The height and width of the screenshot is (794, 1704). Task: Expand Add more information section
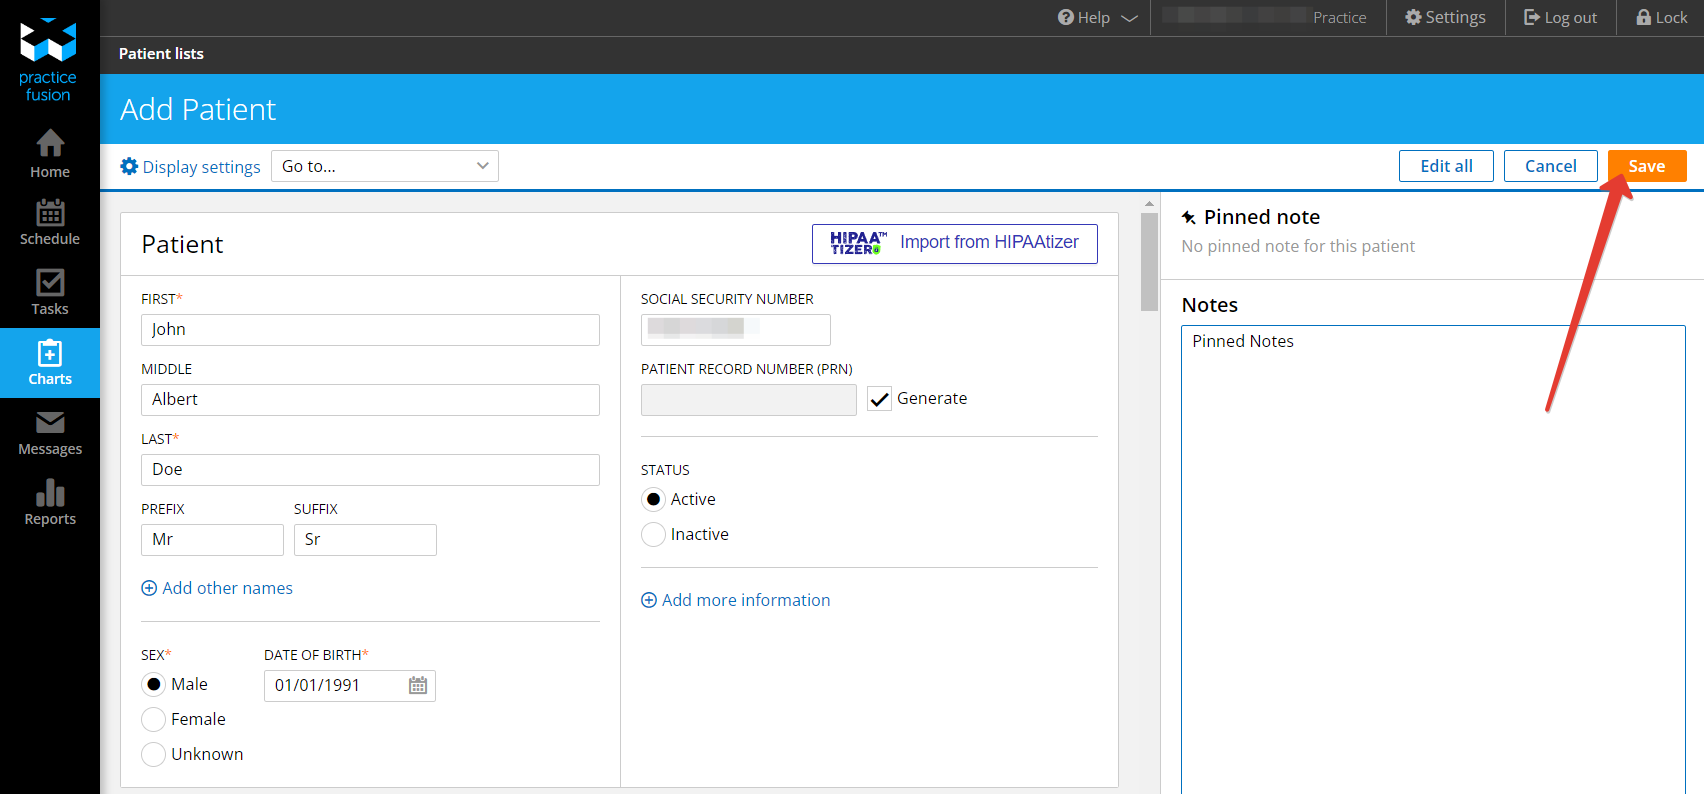coord(736,600)
